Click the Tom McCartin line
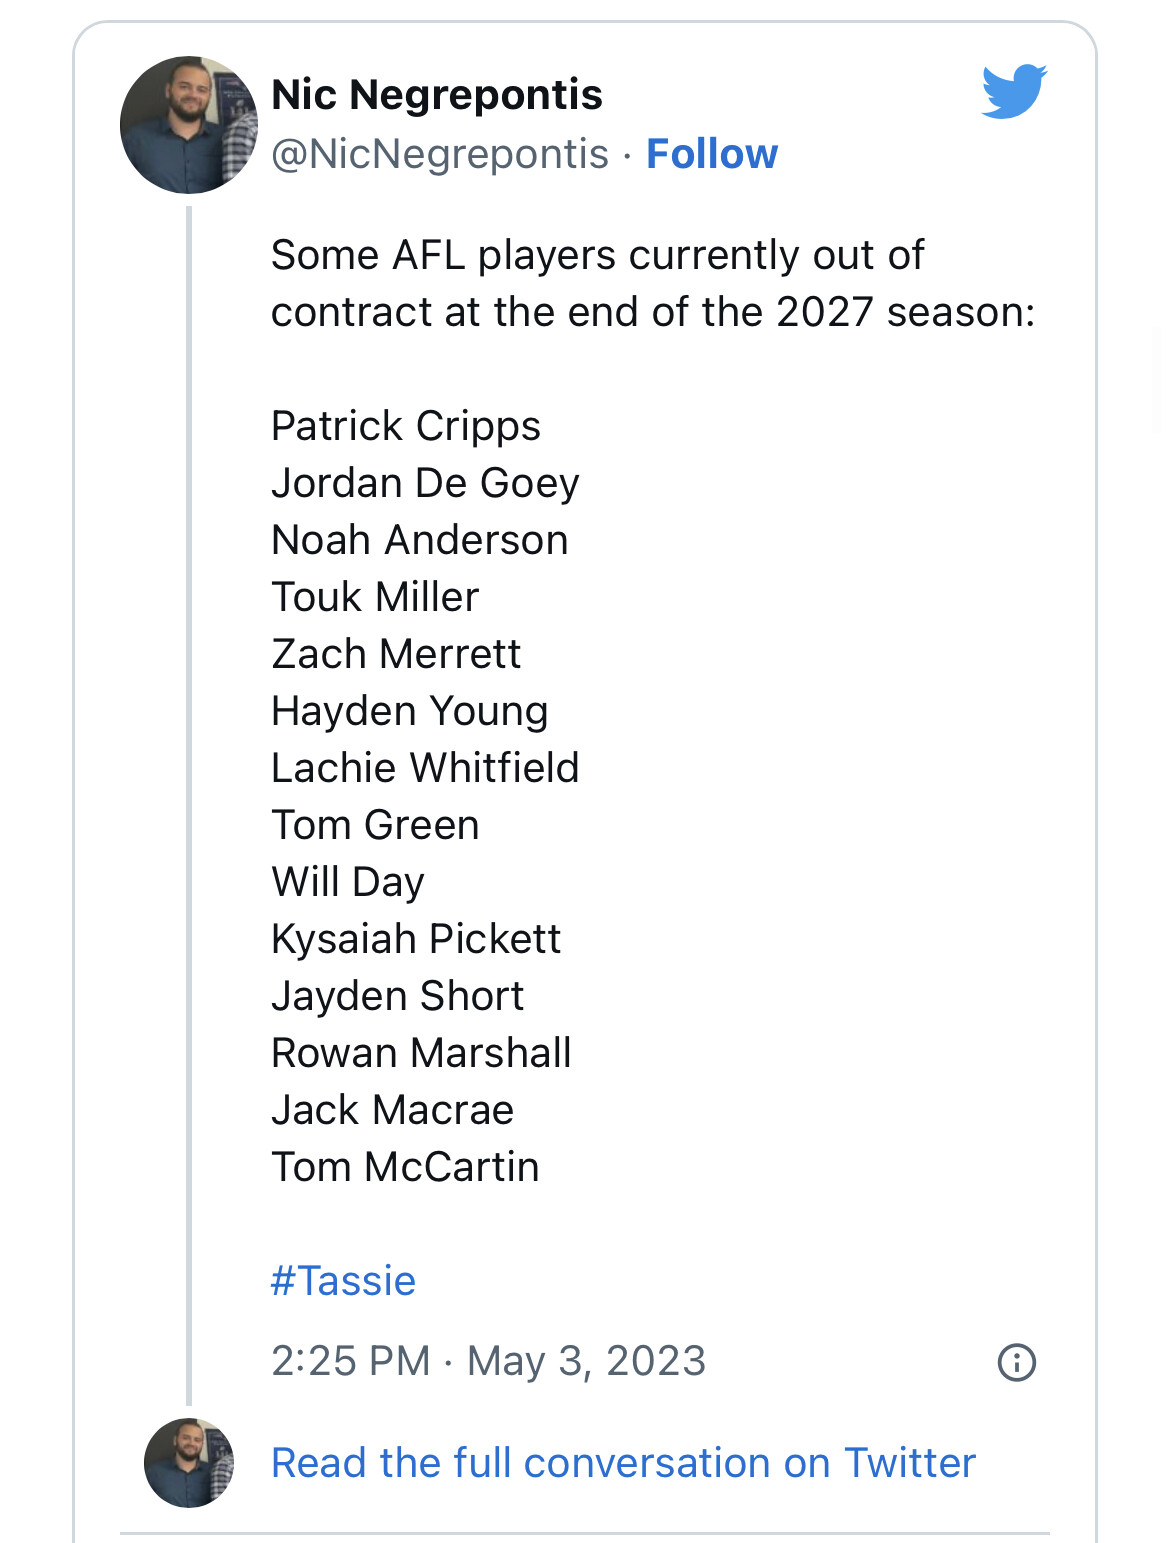Image resolution: width=1170 pixels, height=1543 pixels. coord(405,1167)
